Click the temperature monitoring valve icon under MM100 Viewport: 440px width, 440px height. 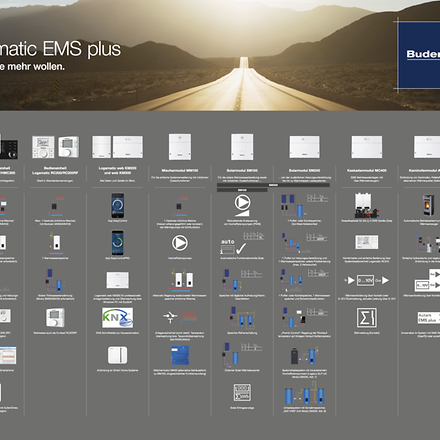point(180,317)
